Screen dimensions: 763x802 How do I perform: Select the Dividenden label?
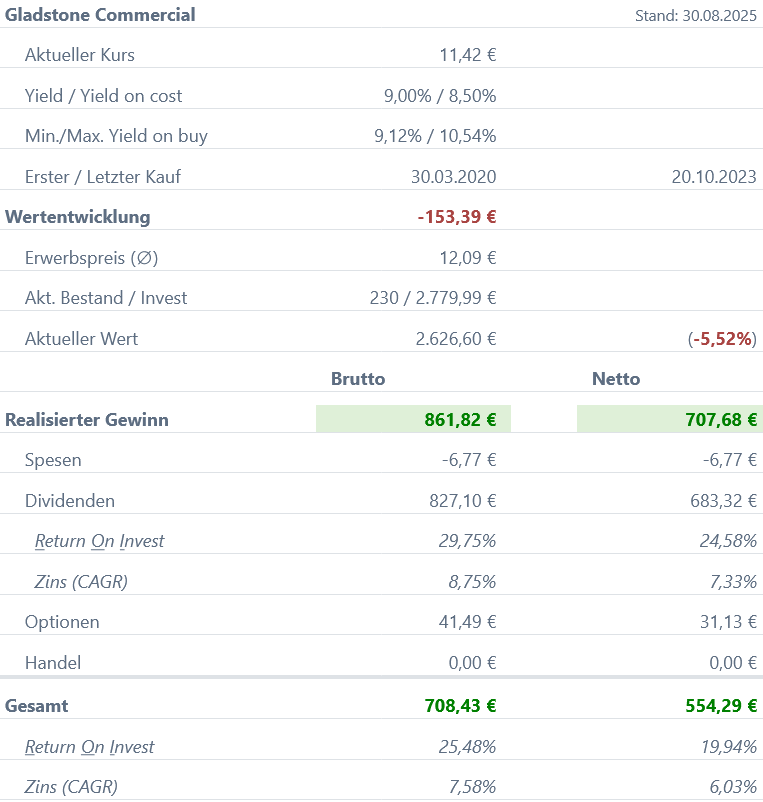(x=70, y=501)
